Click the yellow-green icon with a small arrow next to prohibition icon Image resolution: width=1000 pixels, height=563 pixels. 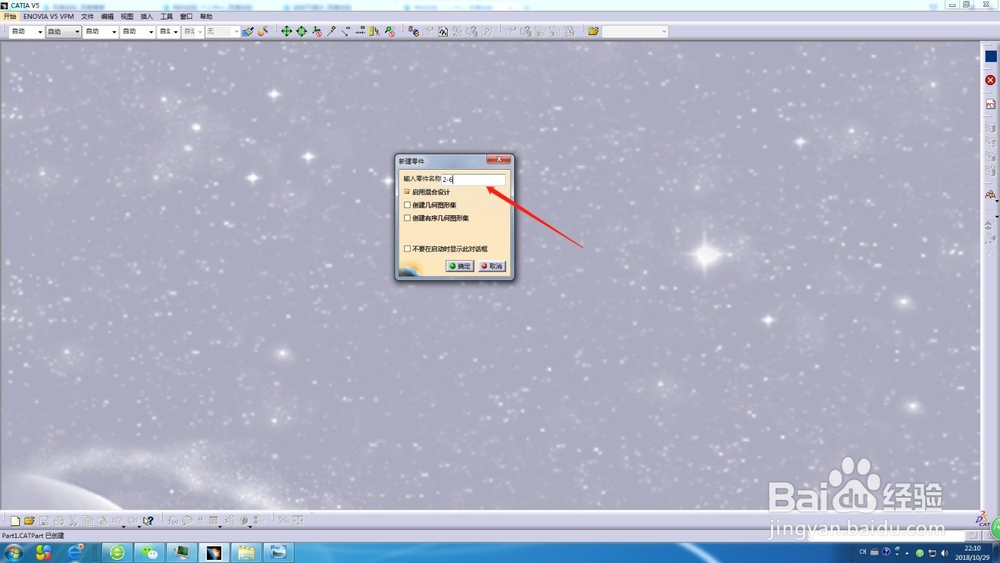374,31
